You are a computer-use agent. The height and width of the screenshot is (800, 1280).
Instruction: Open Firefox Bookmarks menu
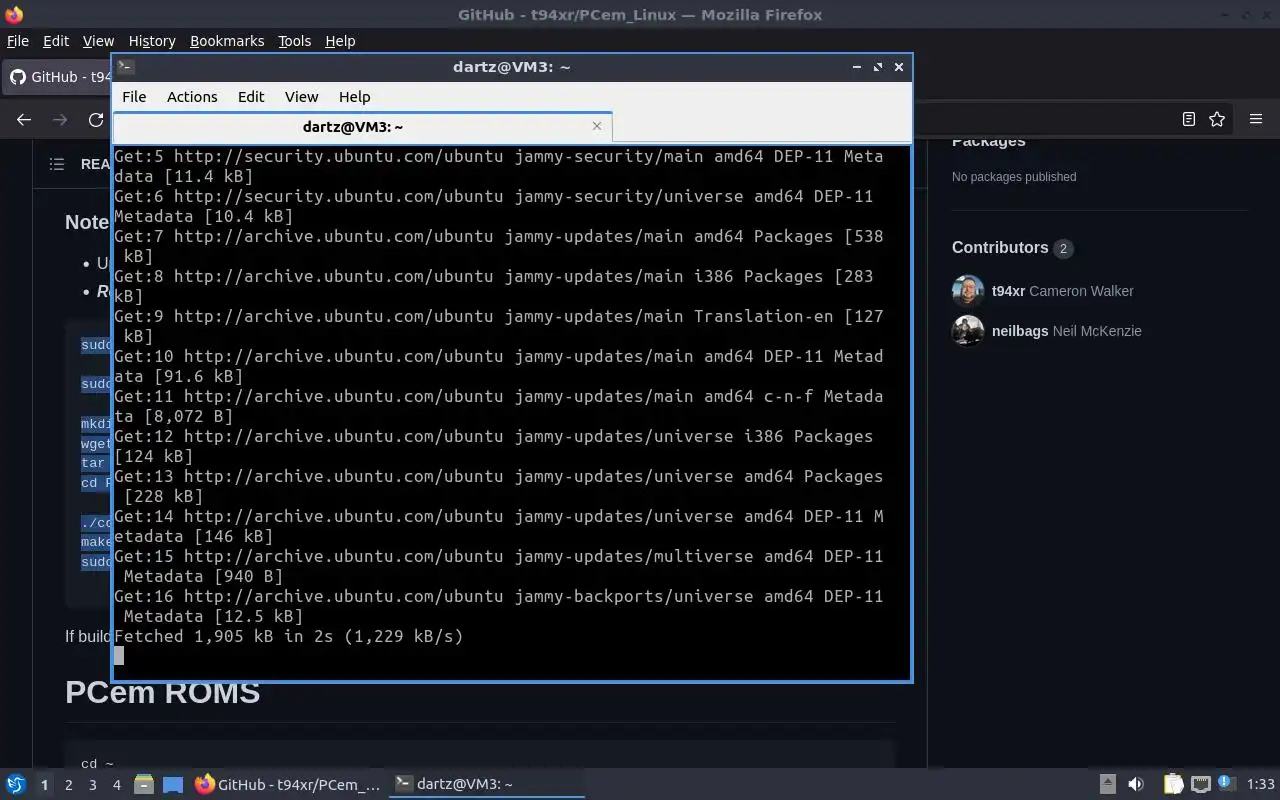click(x=227, y=41)
